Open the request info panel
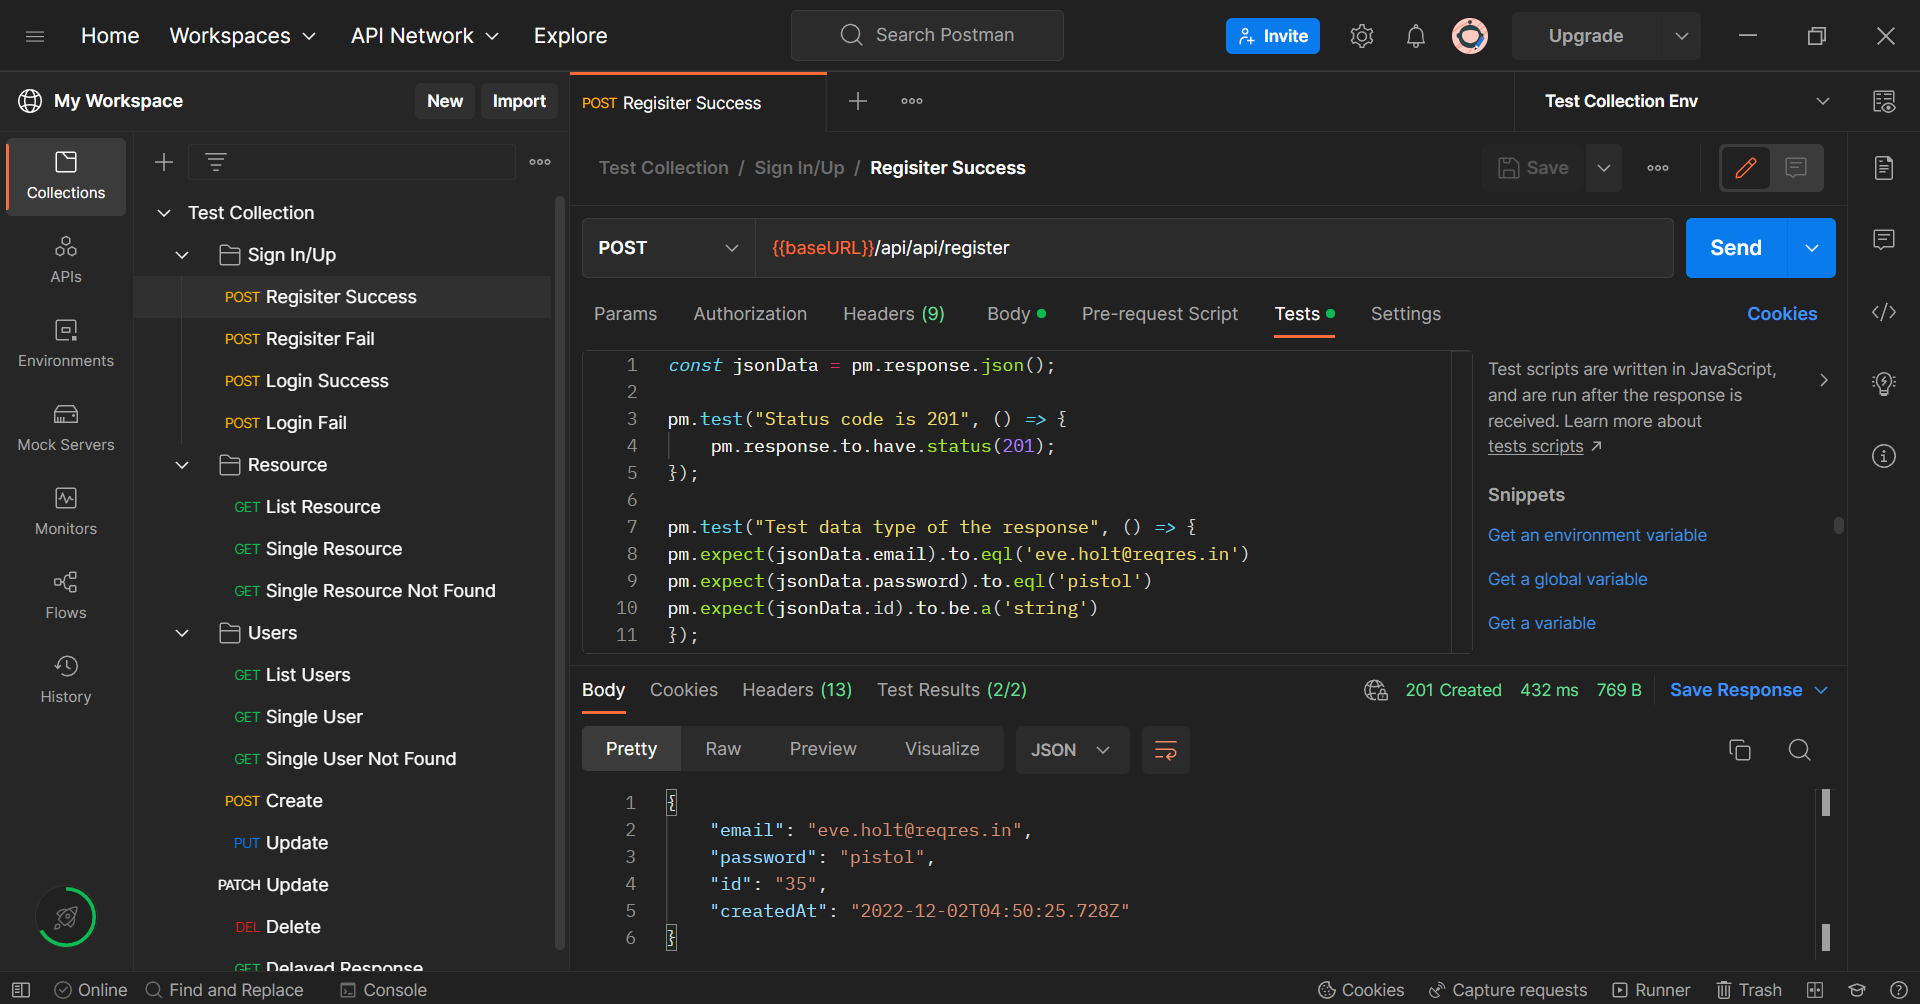 coord(1884,456)
